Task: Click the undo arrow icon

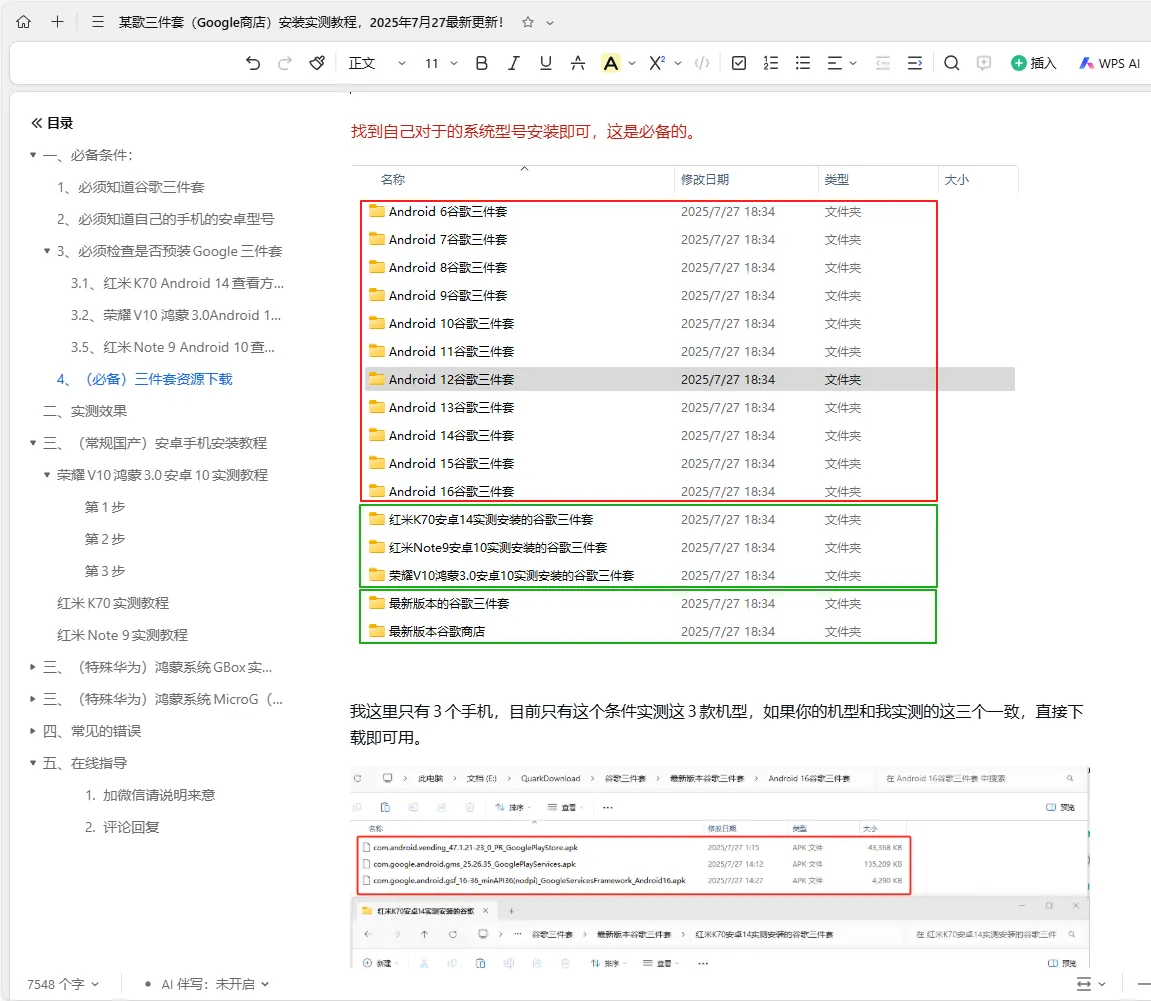Action: coord(253,63)
